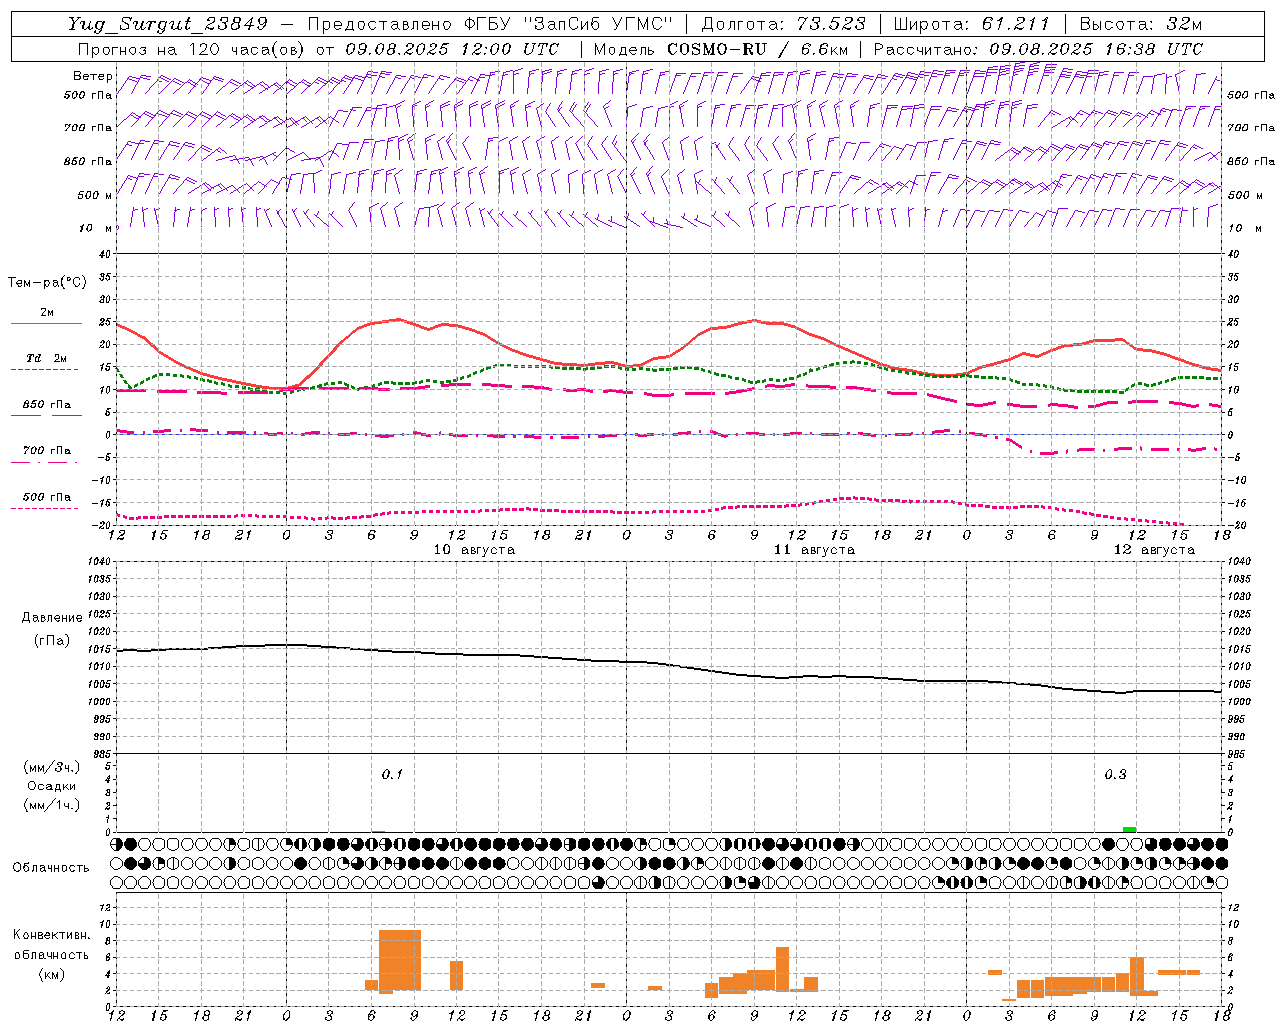Click the station title Yug_Surgut_23849
The image size is (1280, 1024).
168,24
